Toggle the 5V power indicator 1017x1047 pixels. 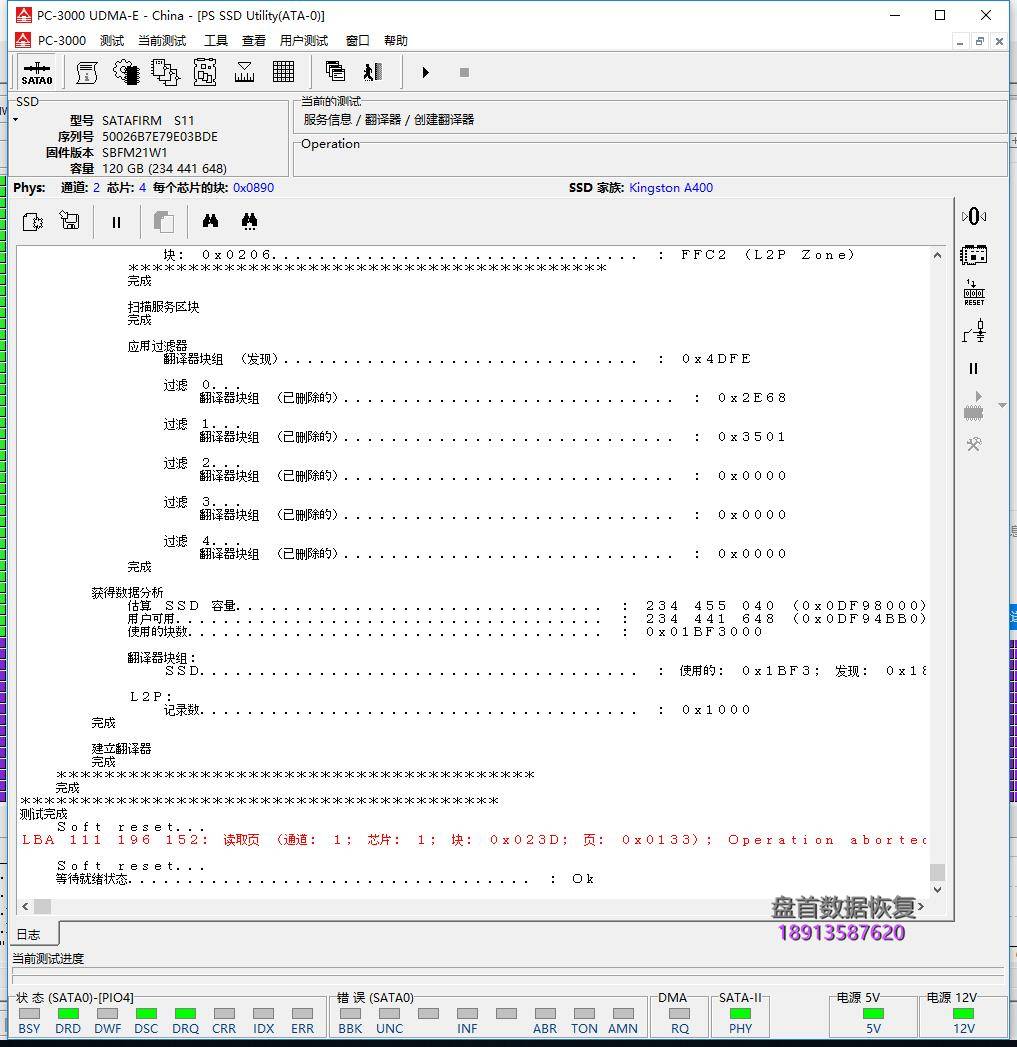[x=873, y=1013]
